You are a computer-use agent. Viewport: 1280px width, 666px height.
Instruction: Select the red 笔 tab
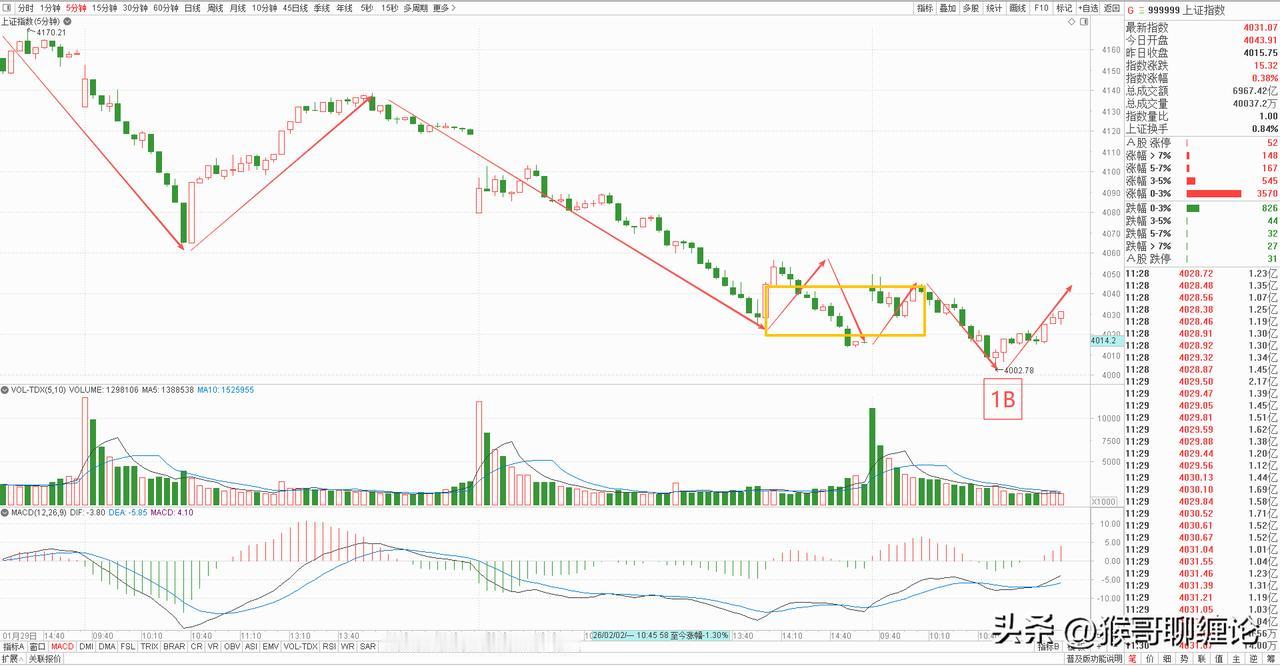[x=1132, y=659]
